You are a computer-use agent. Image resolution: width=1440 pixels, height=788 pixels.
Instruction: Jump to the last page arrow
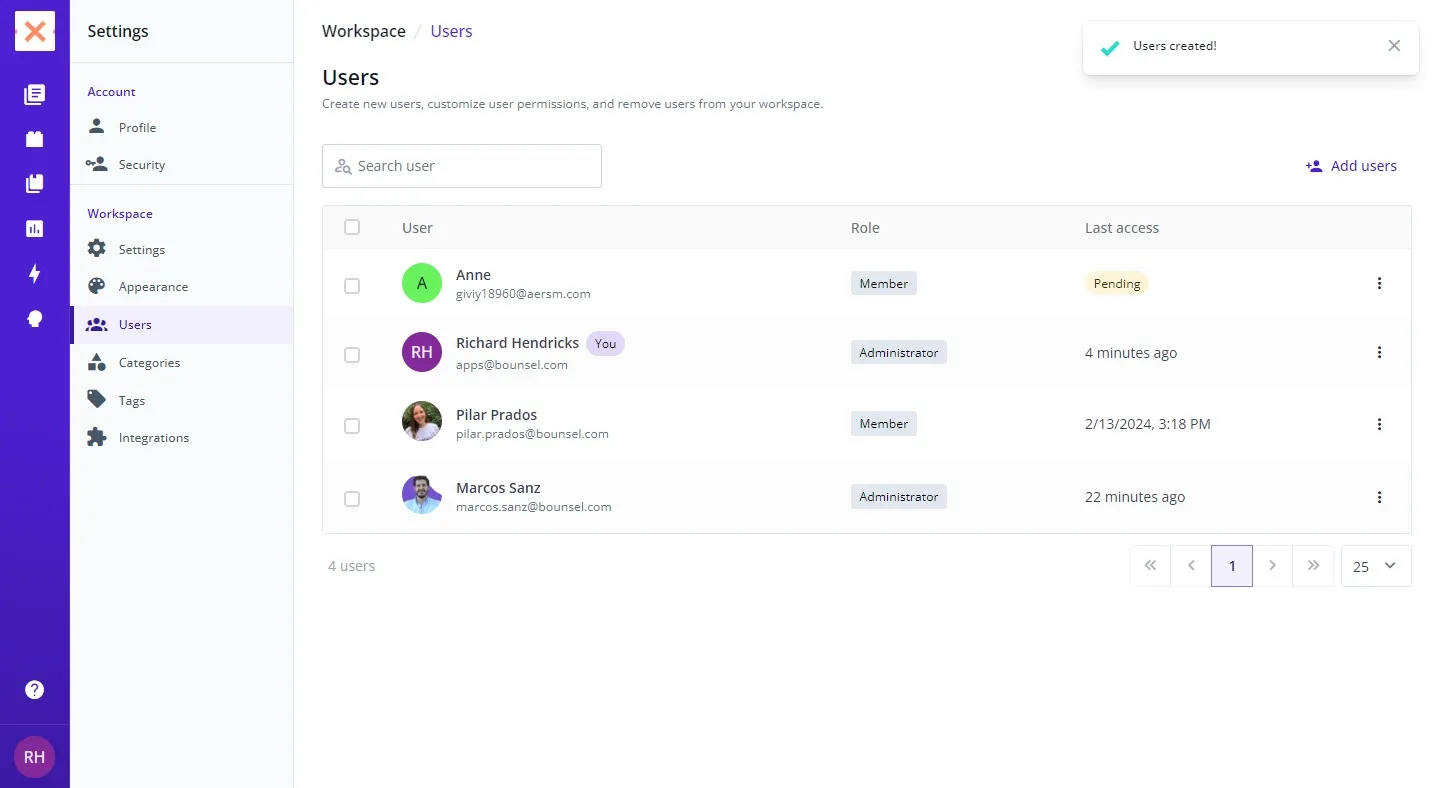(x=1313, y=566)
